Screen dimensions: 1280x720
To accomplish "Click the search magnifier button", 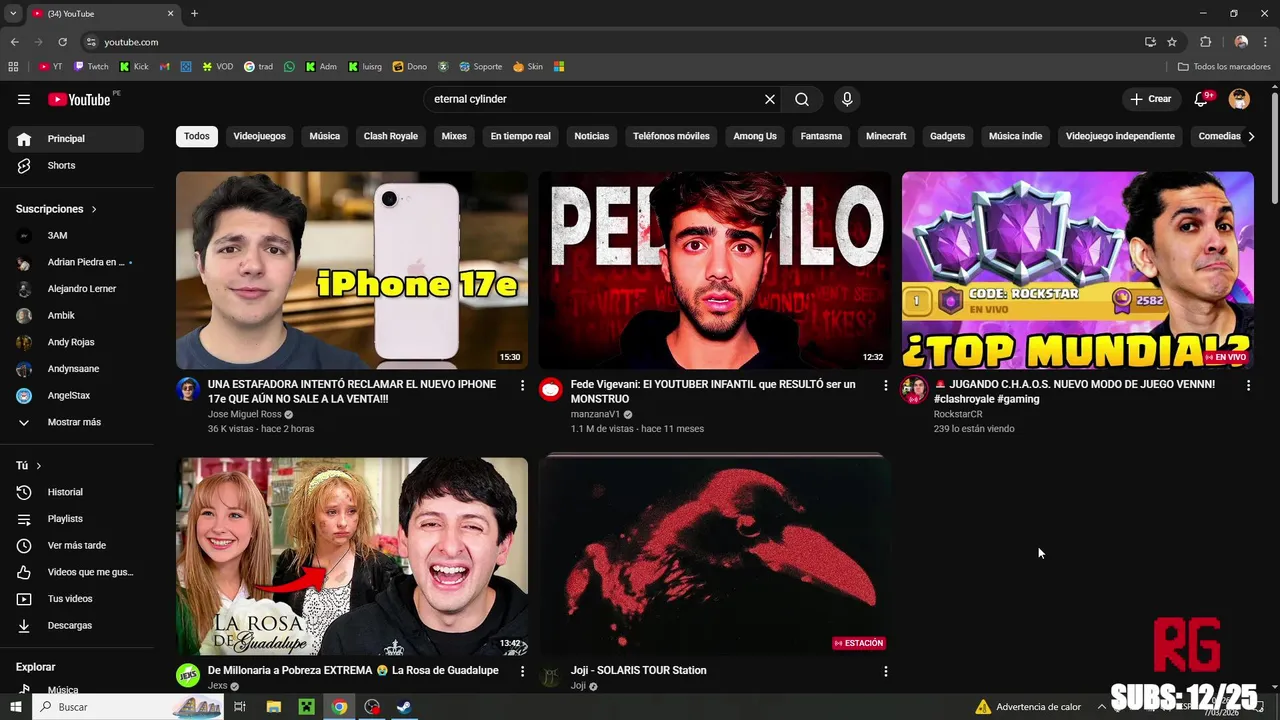I will pos(802,99).
